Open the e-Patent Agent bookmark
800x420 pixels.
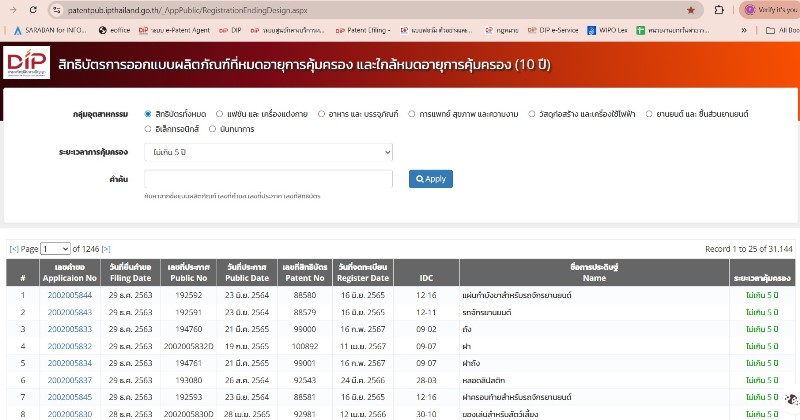point(179,30)
